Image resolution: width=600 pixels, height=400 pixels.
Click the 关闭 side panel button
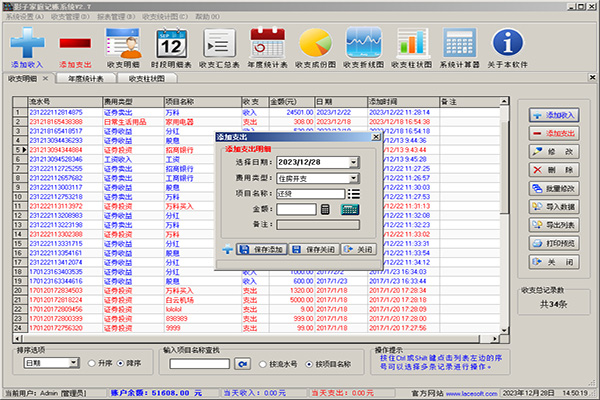(x=554, y=262)
